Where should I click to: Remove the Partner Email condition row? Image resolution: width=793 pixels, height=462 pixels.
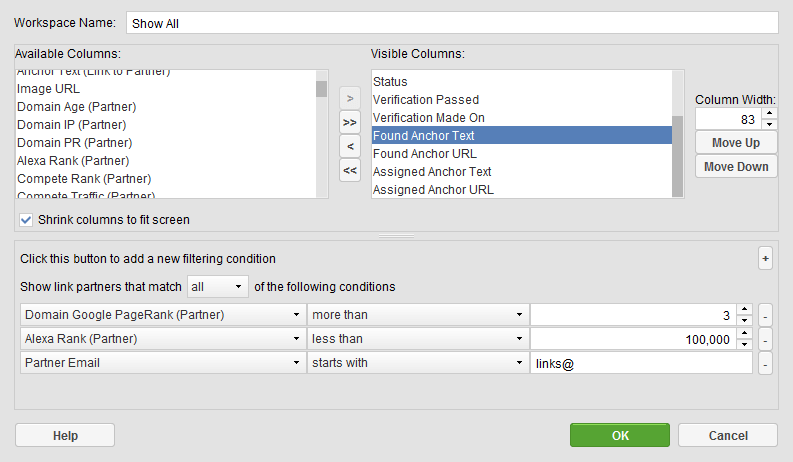[765, 363]
